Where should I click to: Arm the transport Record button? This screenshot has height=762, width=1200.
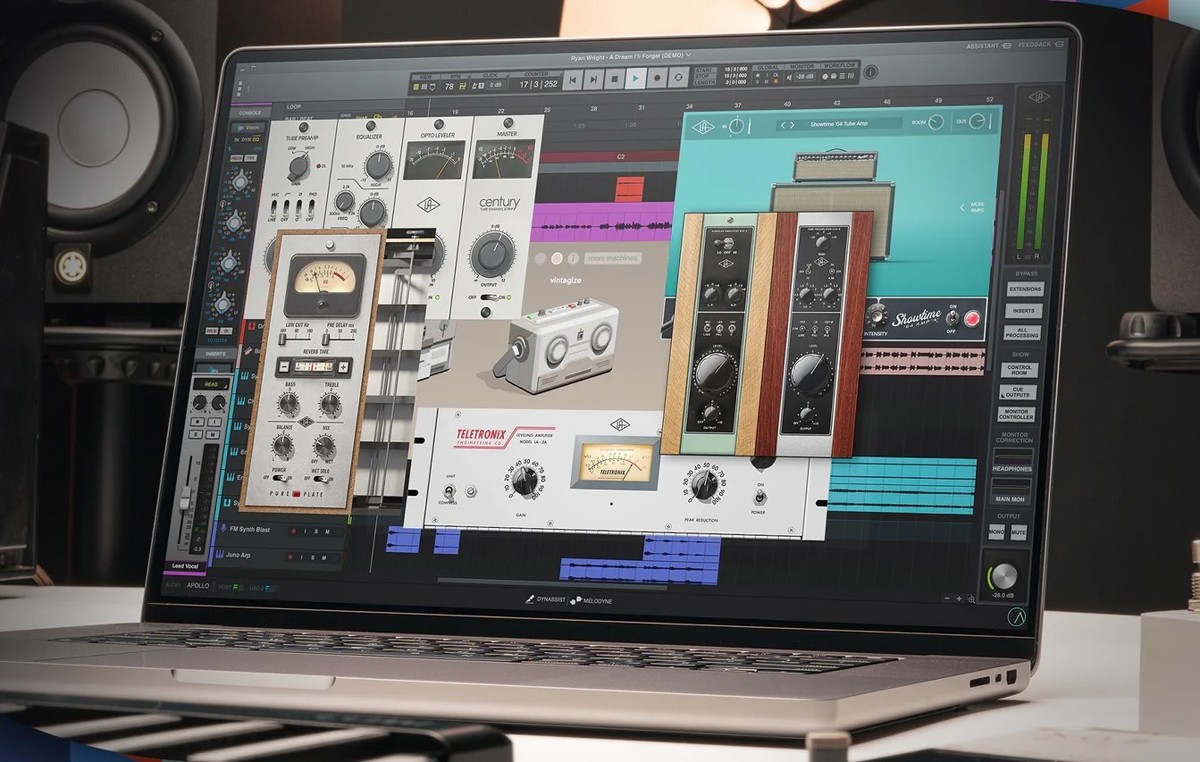pos(657,79)
